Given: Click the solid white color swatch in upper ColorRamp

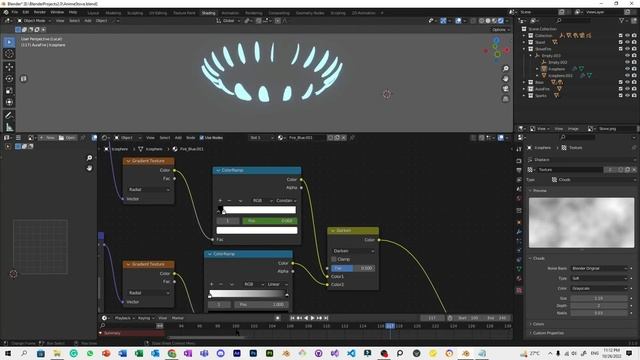Looking at the screenshot, I should point(257,231).
